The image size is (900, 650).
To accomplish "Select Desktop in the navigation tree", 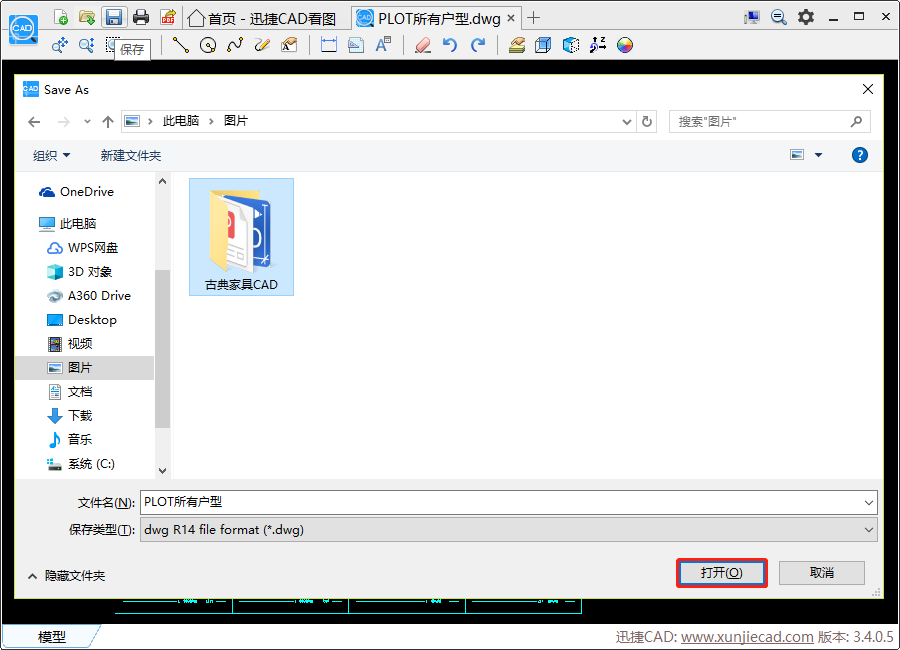I will coord(92,320).
